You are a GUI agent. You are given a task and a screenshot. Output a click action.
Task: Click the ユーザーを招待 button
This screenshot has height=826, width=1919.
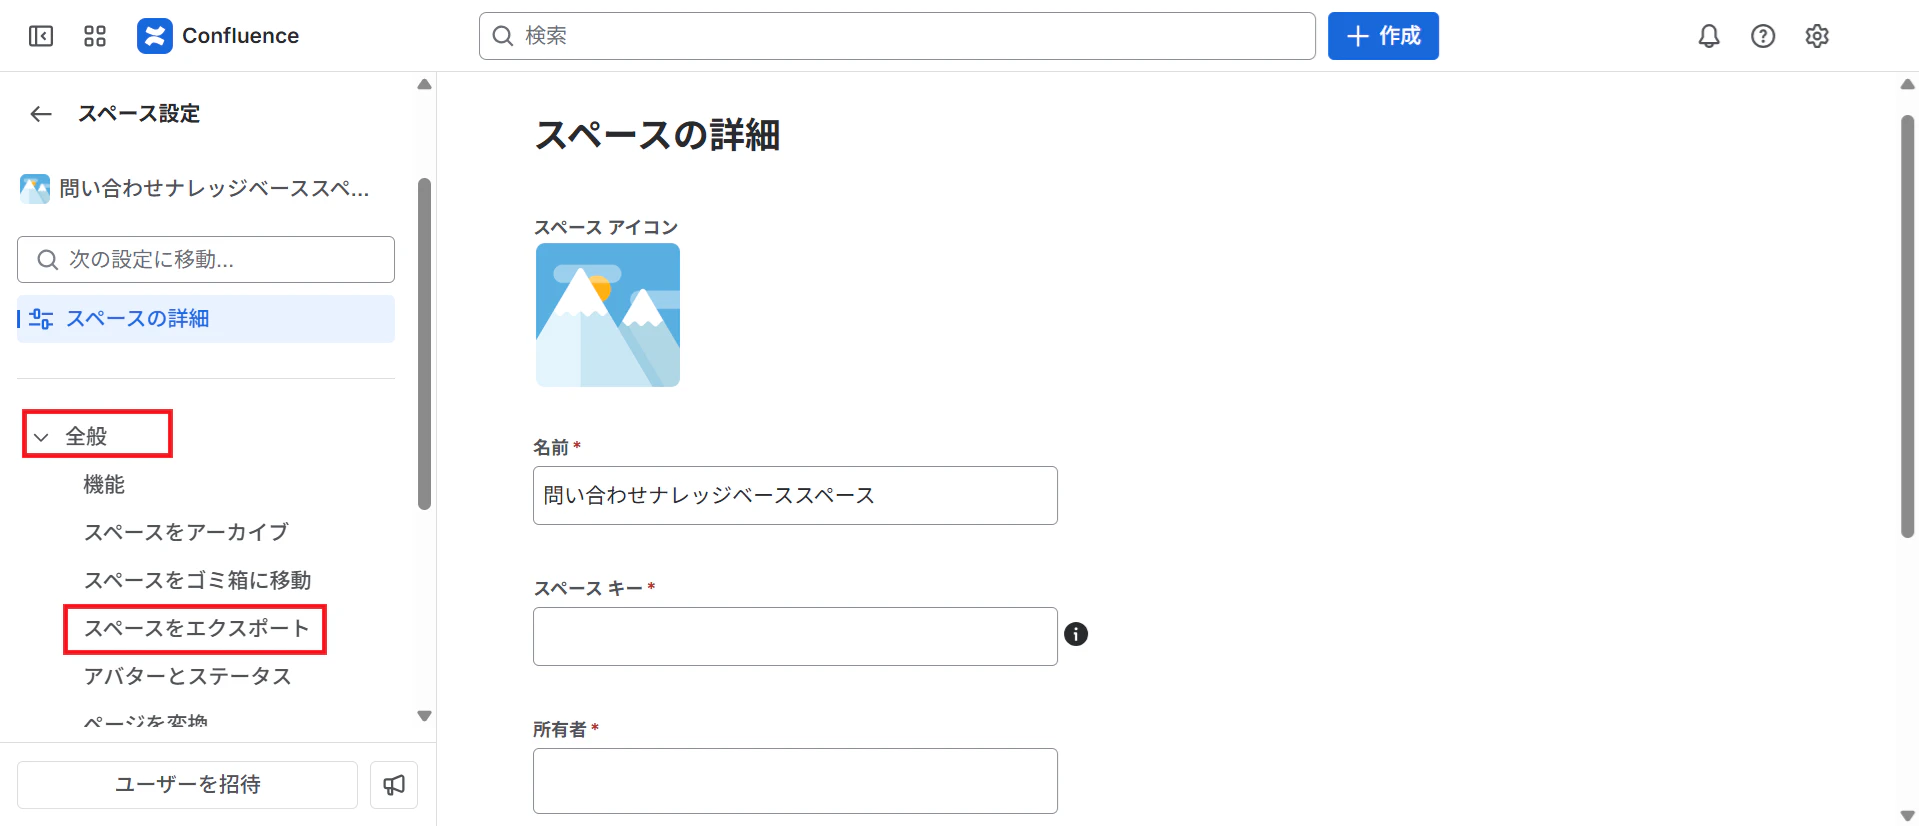(x=187, y=785)
